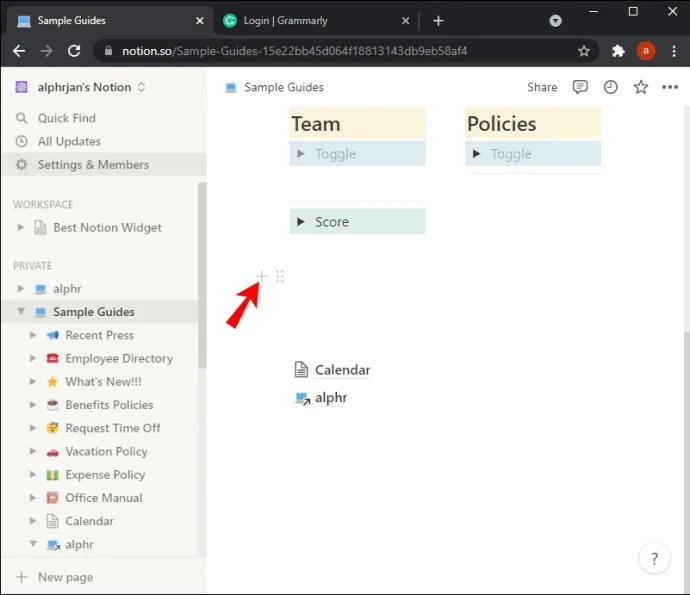Click the What's New star icon

point(52,382)
